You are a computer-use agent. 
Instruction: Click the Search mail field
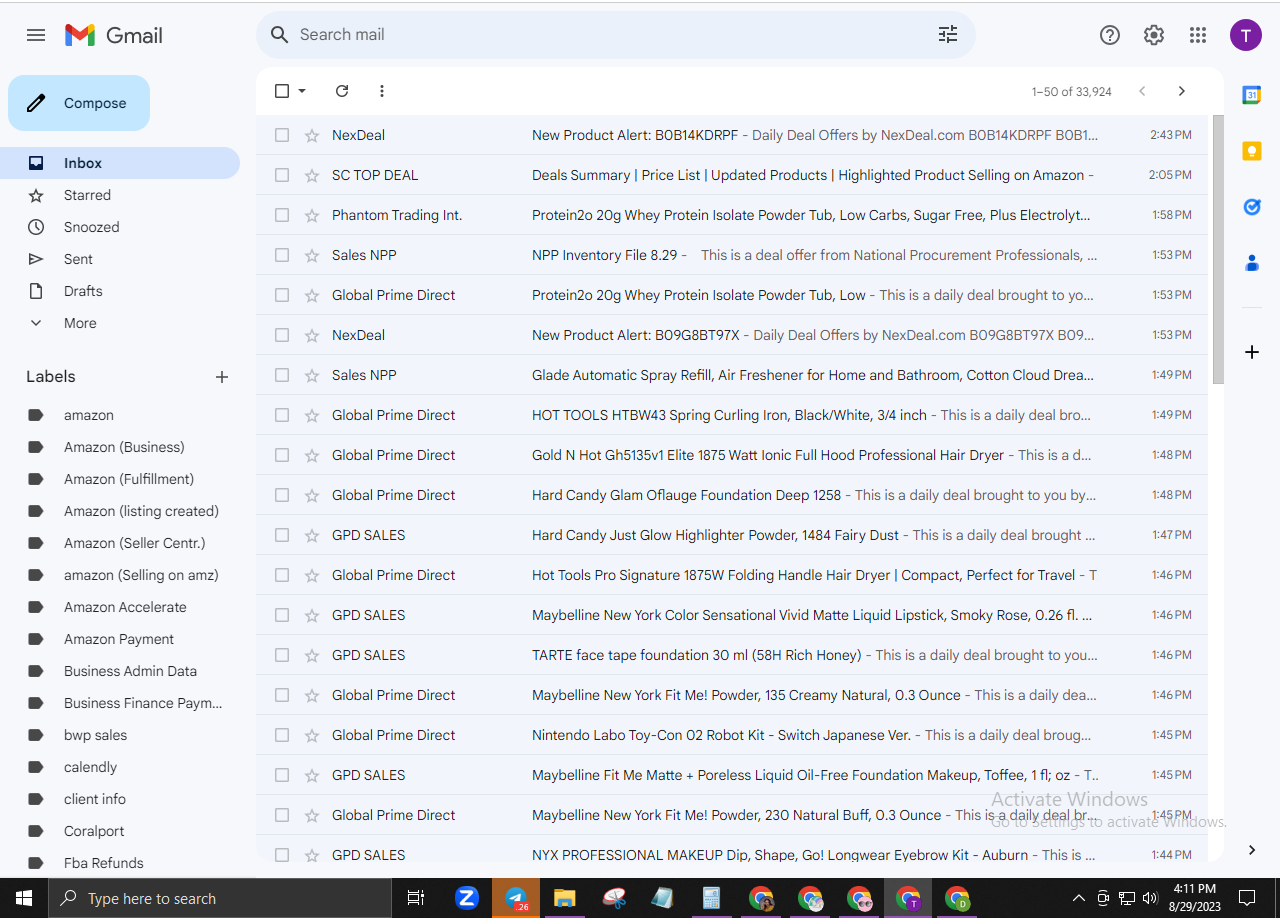coord(616,35)
